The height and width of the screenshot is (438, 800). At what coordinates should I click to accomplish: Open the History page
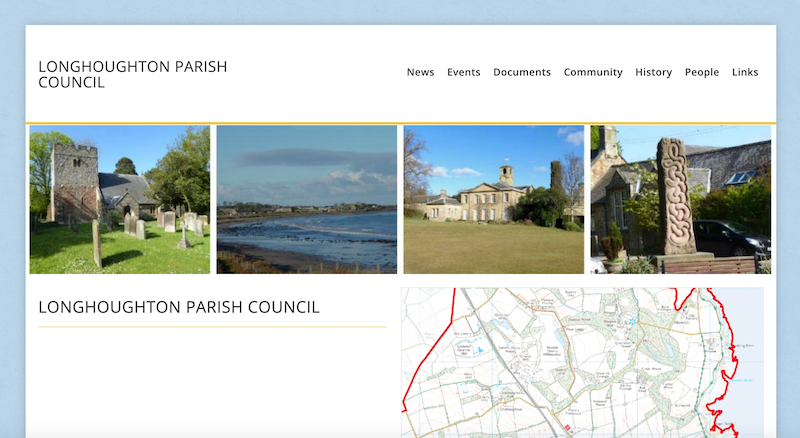(653, 72)
